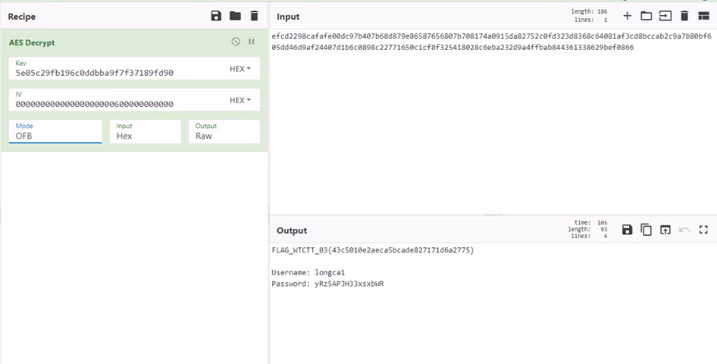
Task: Click the Password line in the output
Action: [327, 284]
